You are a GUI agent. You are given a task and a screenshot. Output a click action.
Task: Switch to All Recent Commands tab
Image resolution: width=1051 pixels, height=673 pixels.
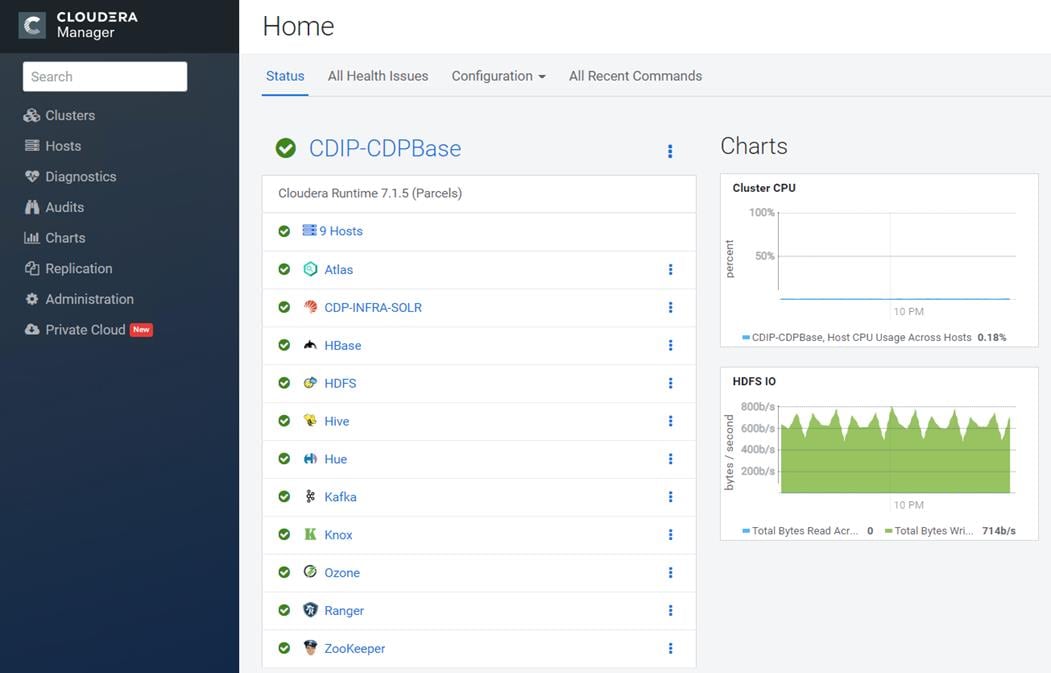click(635, 76)
